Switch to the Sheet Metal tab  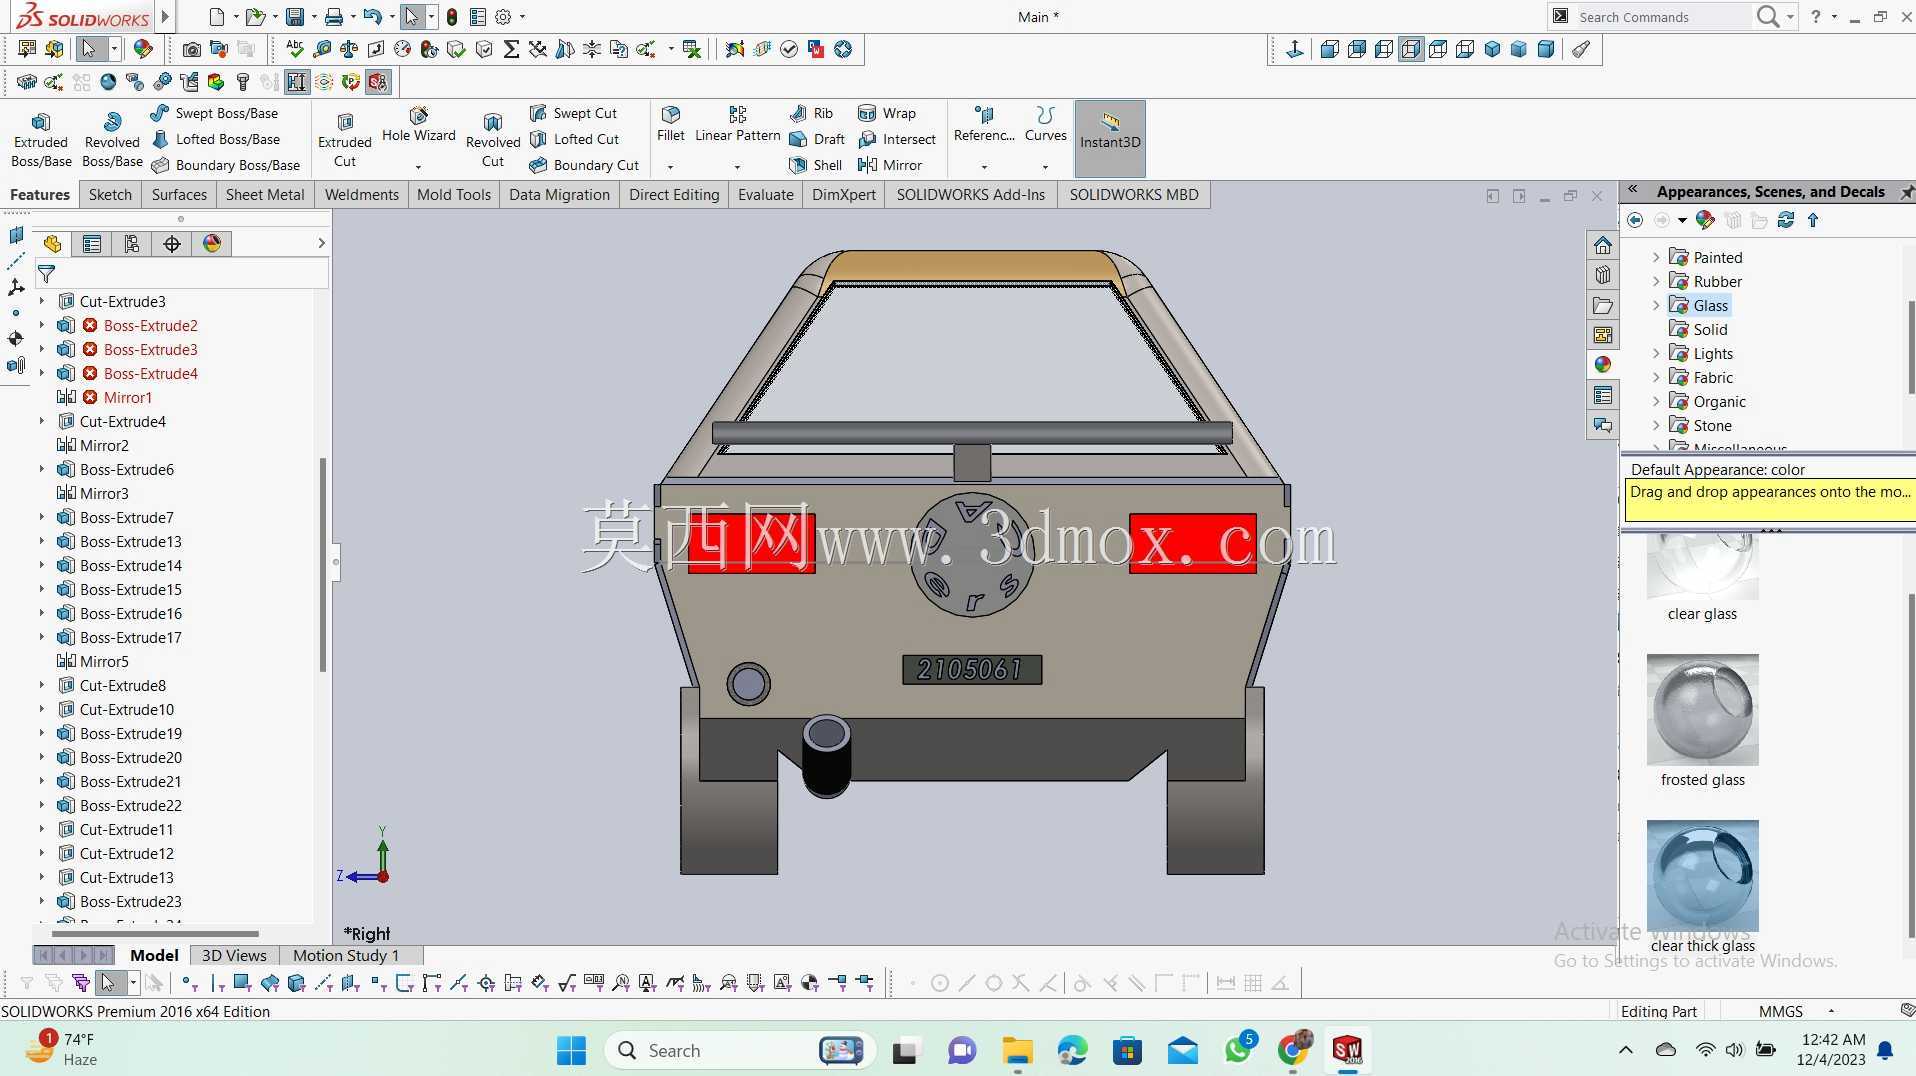265,194
